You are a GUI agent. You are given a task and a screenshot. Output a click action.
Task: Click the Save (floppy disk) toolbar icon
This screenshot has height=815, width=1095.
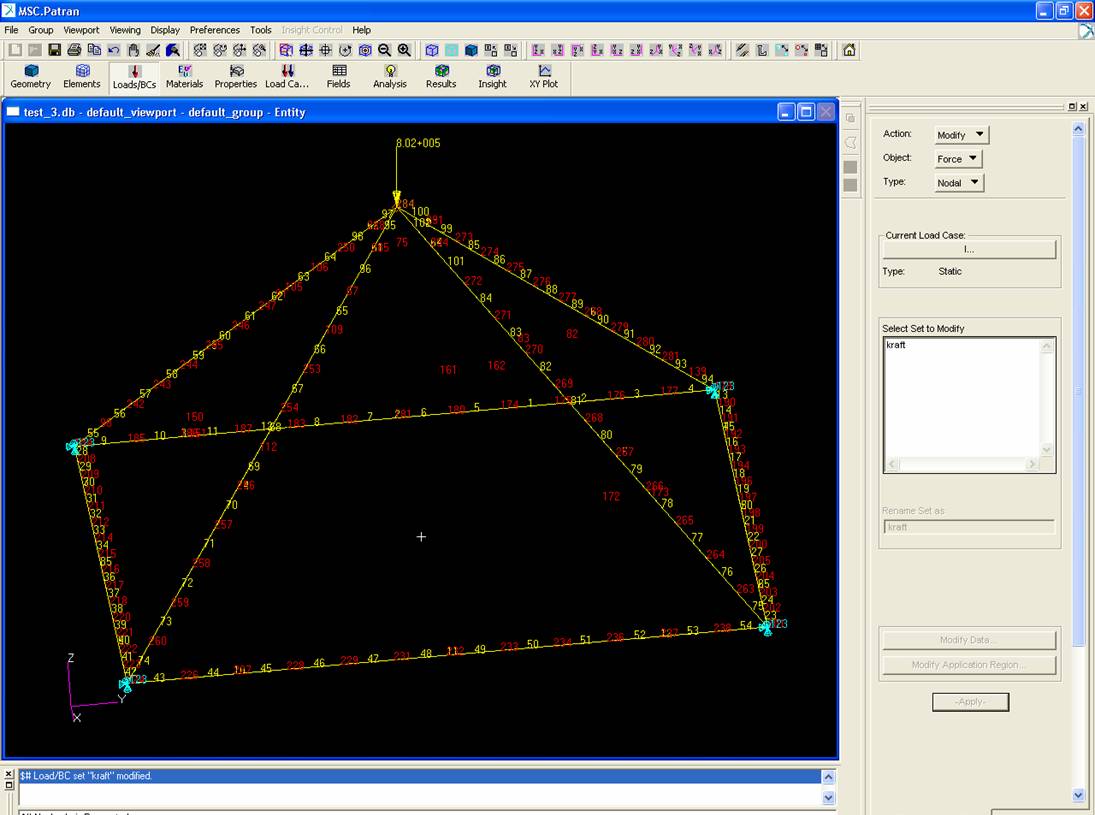(54, 50)
